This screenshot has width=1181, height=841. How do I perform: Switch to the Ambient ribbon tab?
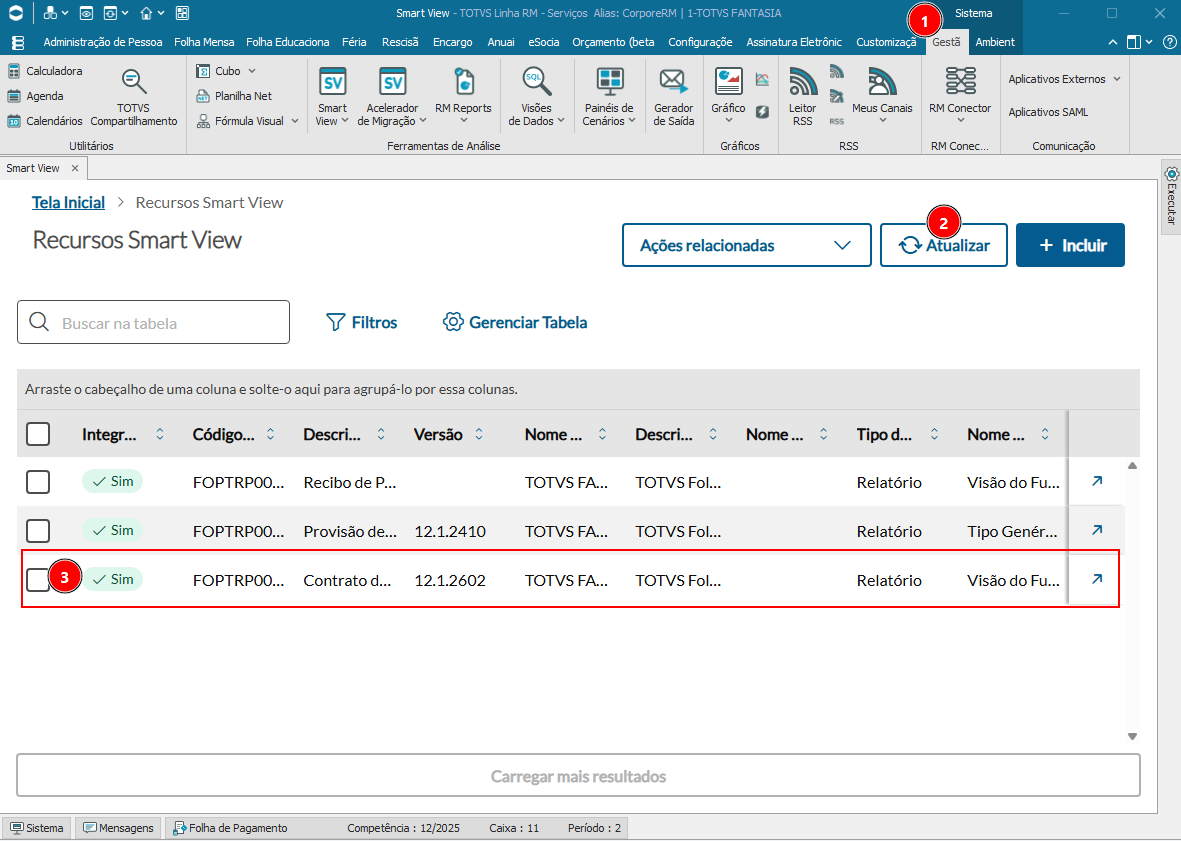point(995,42)
